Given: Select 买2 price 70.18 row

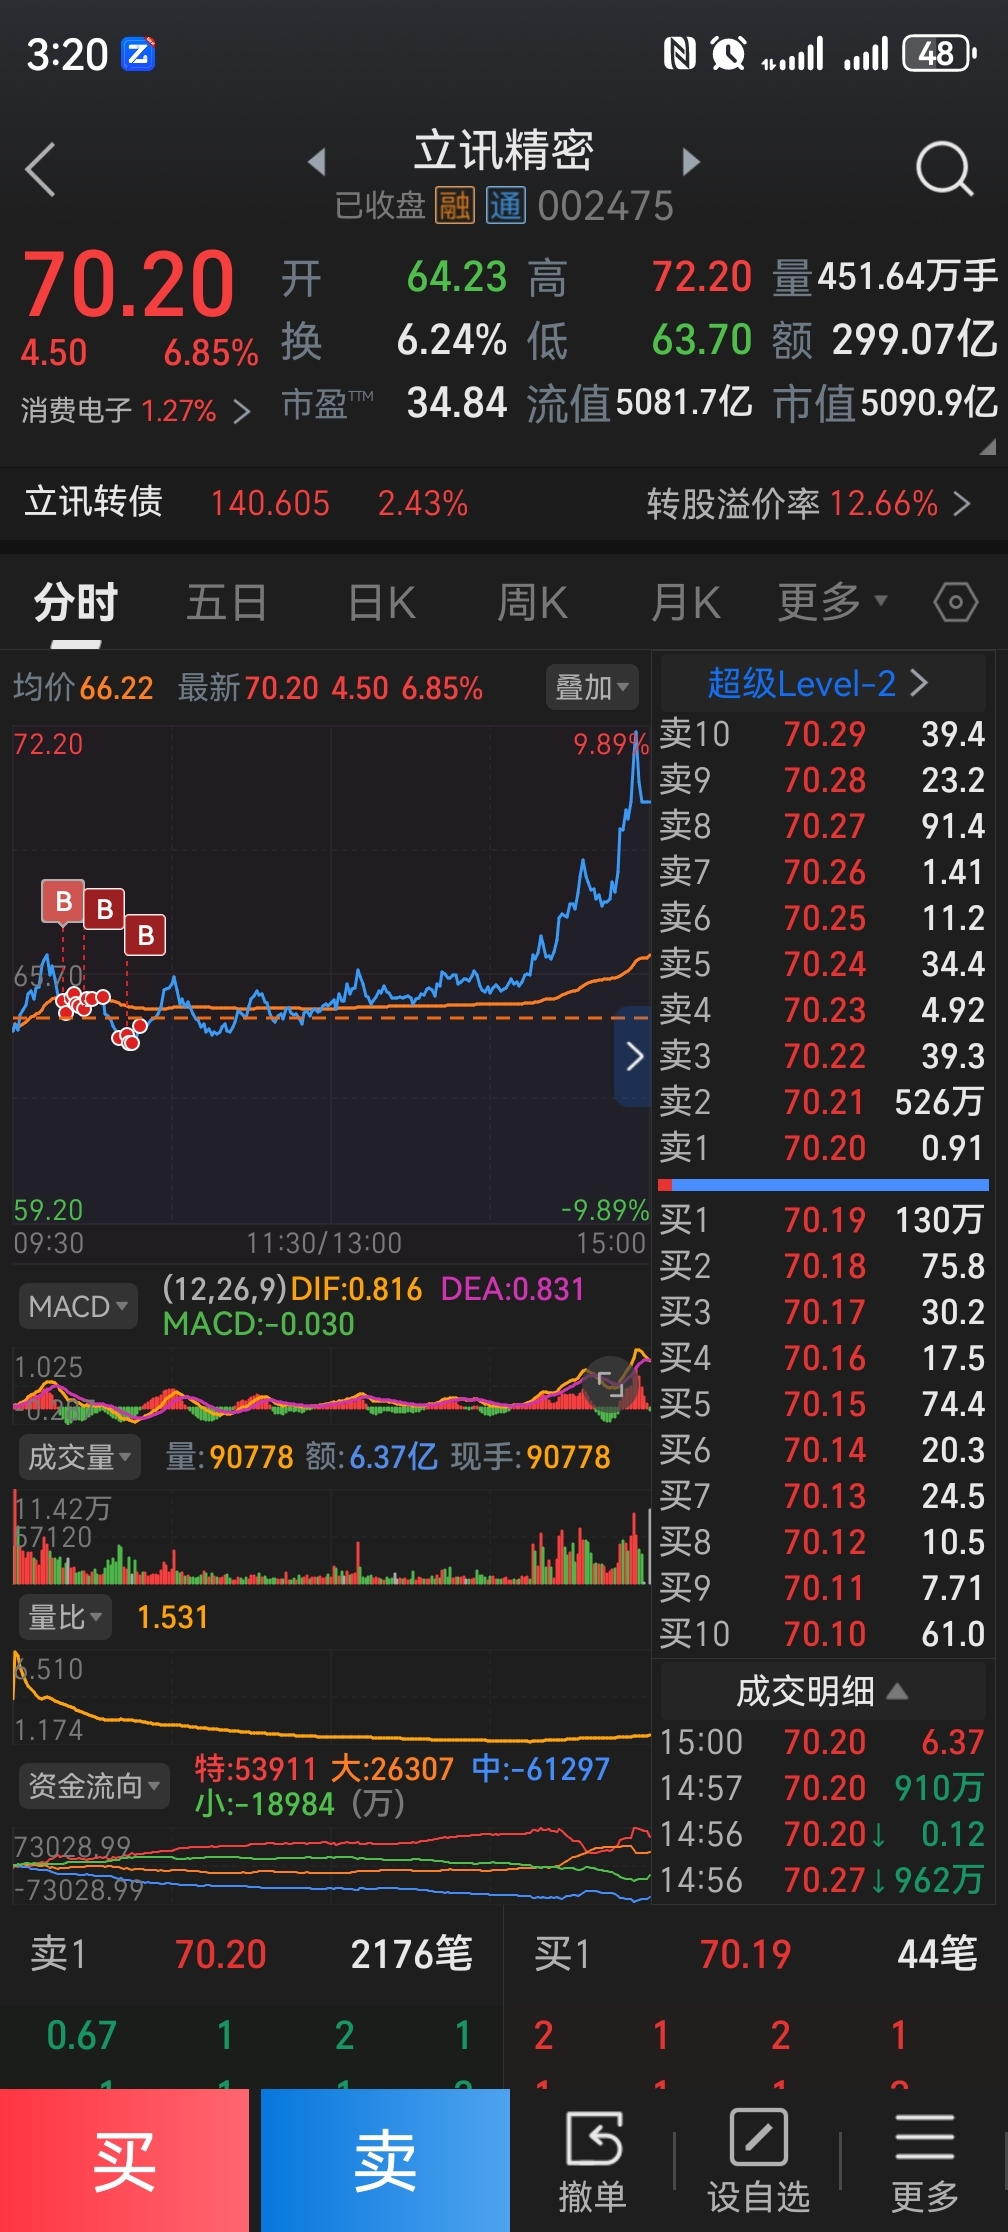Looking at the screenshot, I should (823, 1266).
